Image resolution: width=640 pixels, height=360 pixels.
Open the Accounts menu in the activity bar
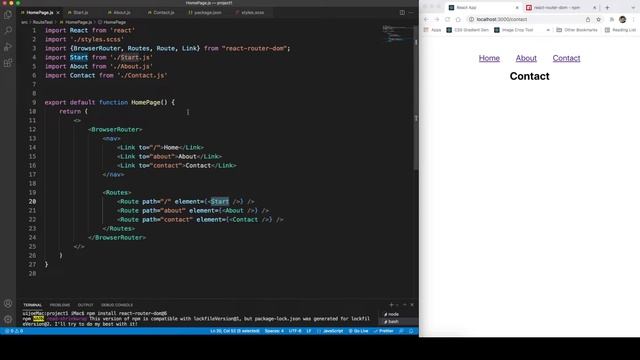click(8, 303)
